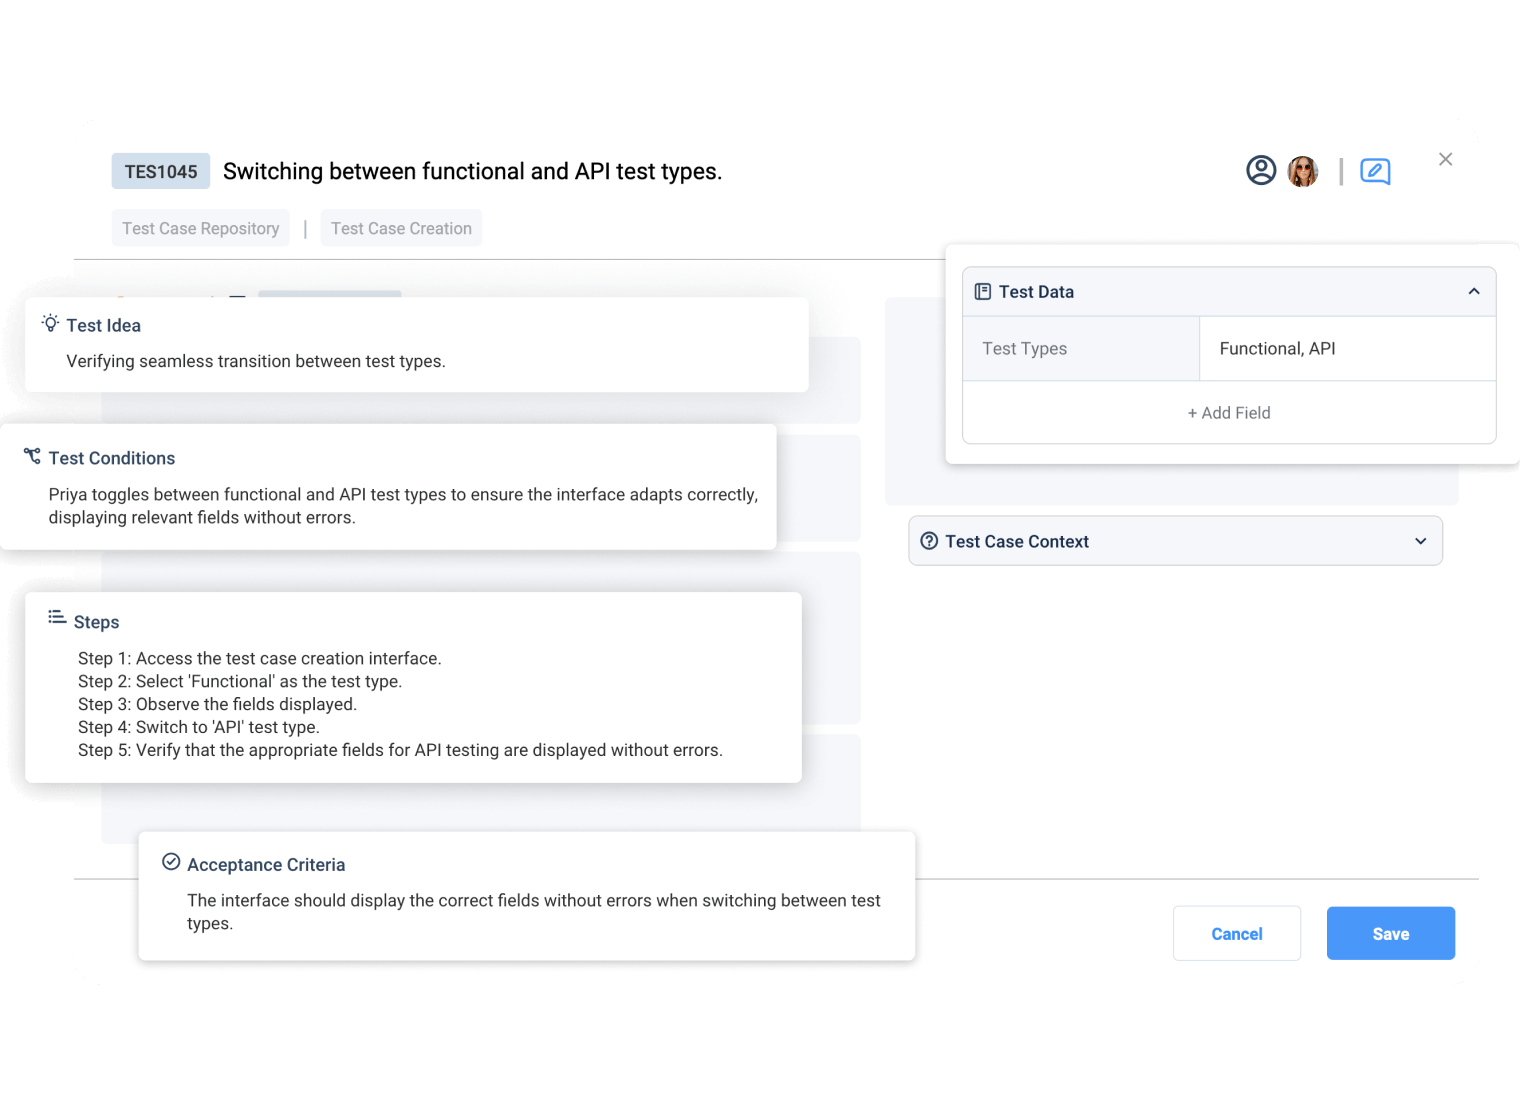Collapse the Test Data section chevron
This screenshot has height=1103, width=1520.
[x=1474, y=291]
